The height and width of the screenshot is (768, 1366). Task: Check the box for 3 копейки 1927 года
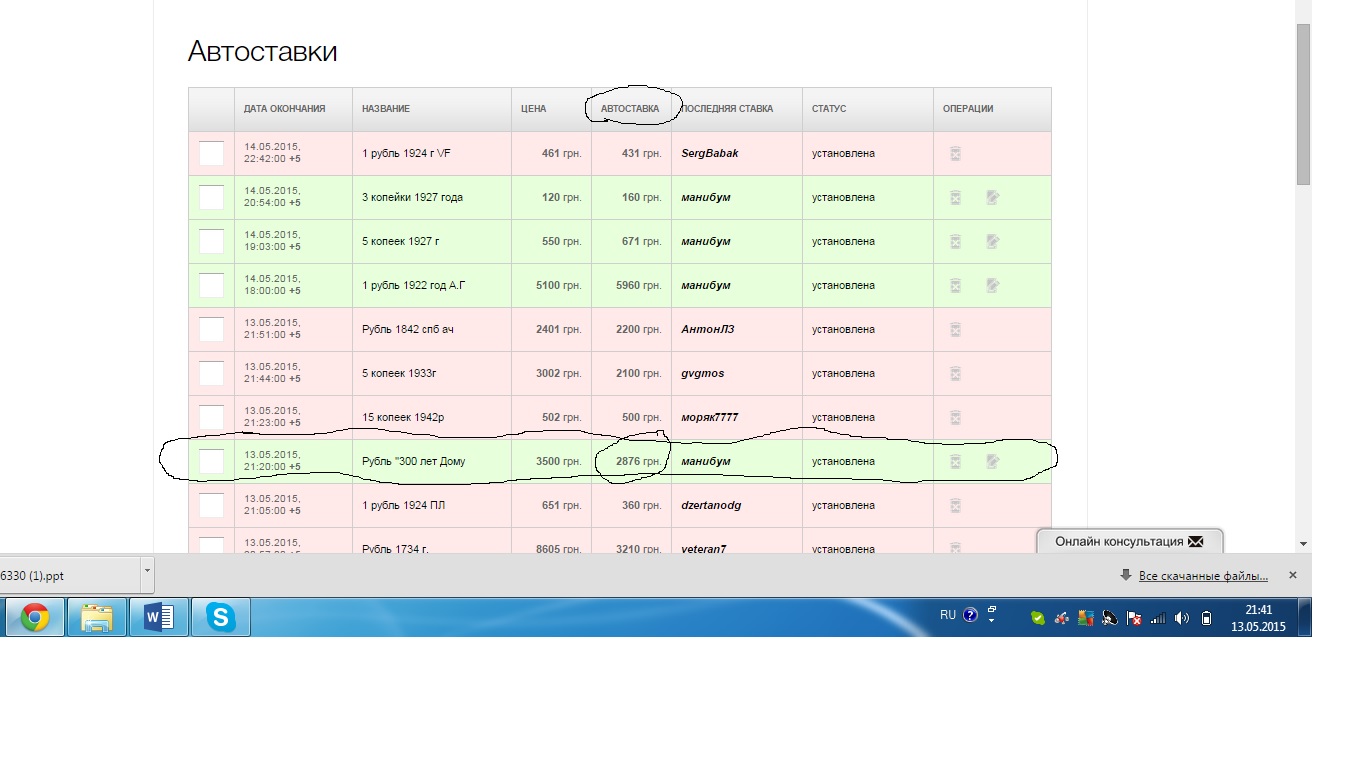(x=211, y=197)
